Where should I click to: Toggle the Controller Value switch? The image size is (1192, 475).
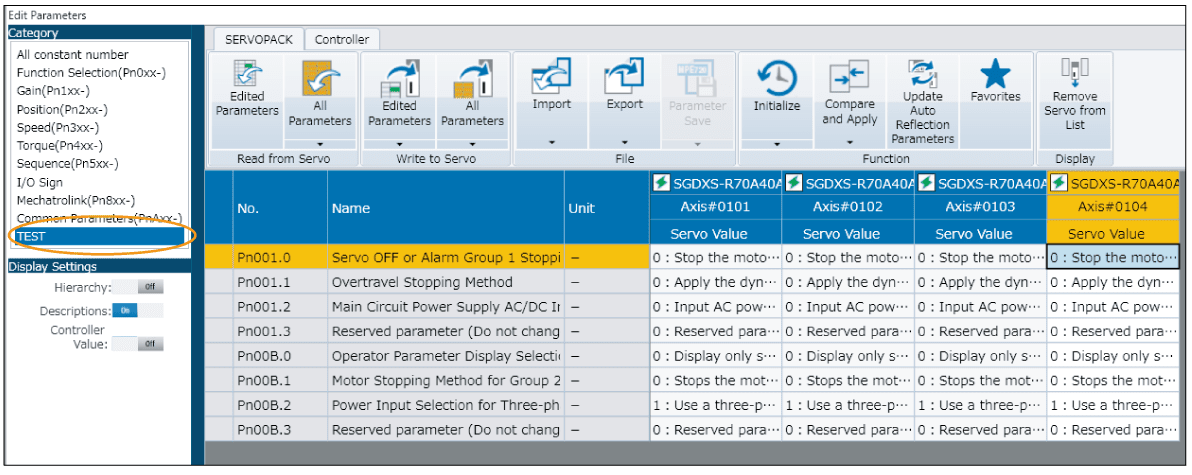tap(149, 343)
